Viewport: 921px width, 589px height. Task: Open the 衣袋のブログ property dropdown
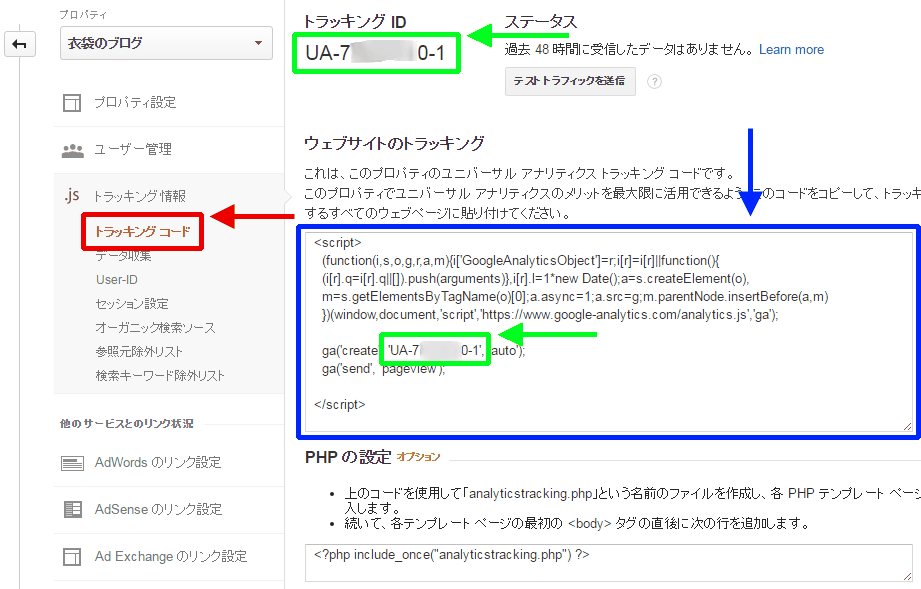tap(166, 43)
